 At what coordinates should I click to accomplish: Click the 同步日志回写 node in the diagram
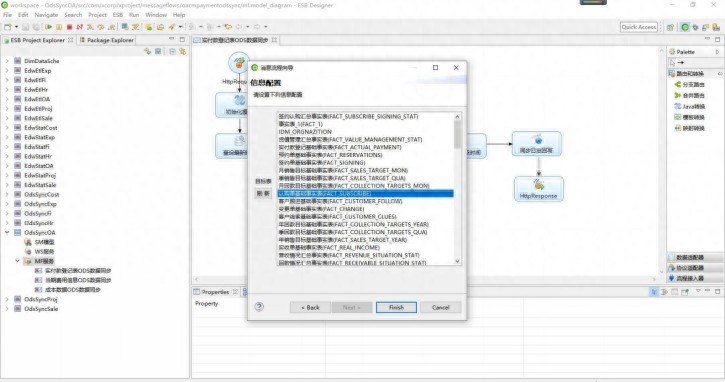536,143
